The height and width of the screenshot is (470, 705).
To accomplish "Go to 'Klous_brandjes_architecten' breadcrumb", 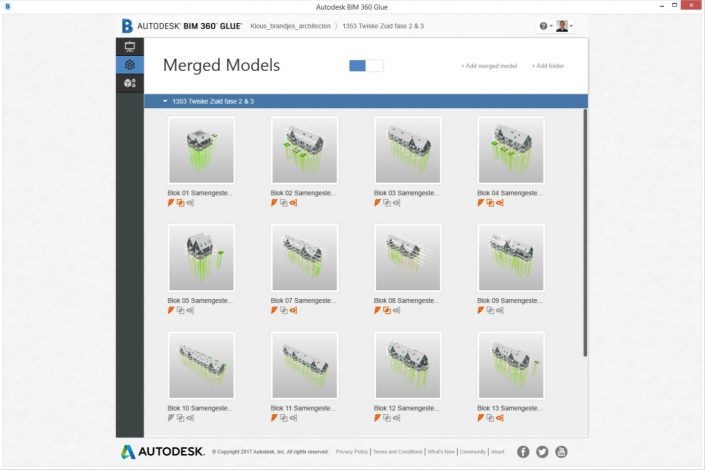I will pos(290,26).
